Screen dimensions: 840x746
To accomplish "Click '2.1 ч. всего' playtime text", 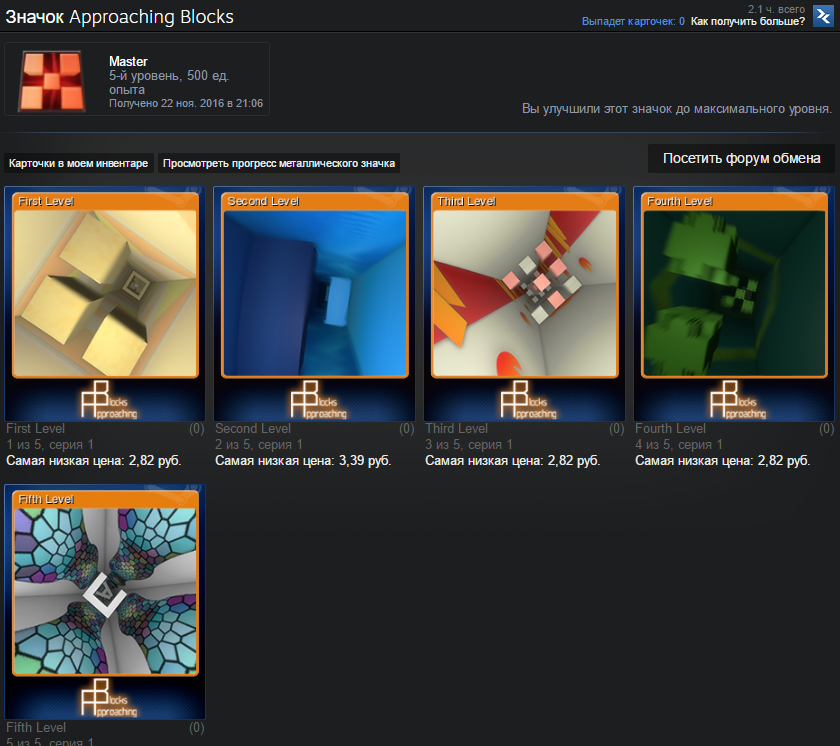I will click(776, 9).
